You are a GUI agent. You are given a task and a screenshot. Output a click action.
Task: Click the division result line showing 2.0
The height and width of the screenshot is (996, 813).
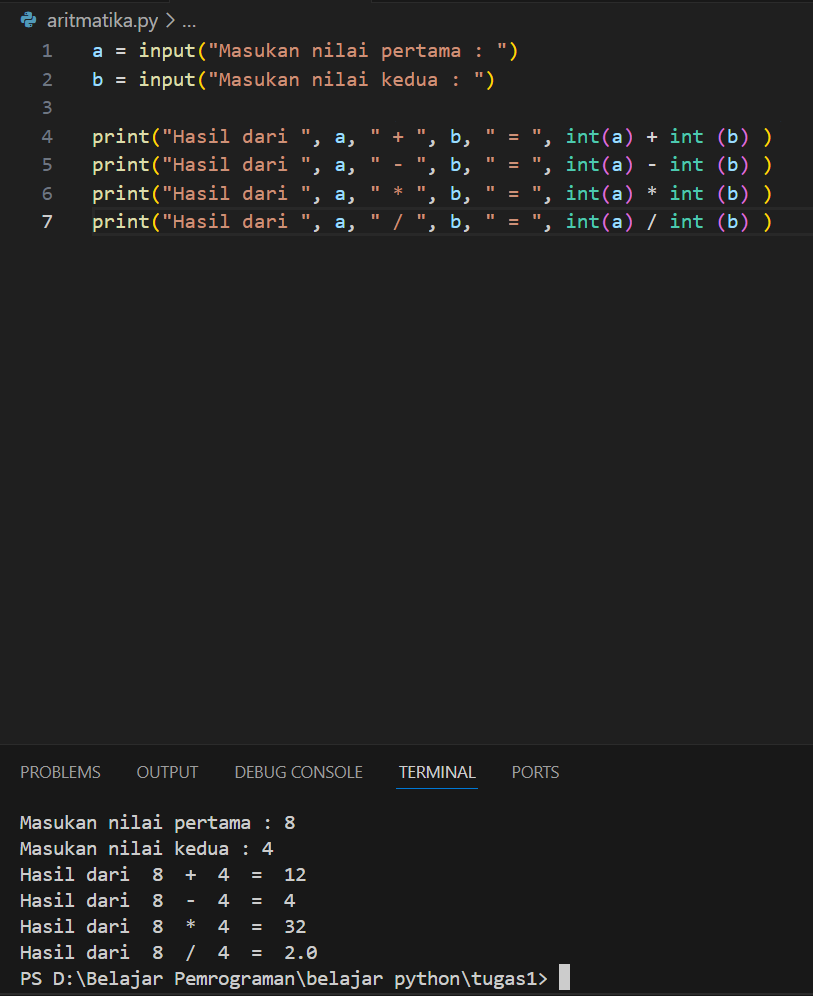[x=160, y=952]
